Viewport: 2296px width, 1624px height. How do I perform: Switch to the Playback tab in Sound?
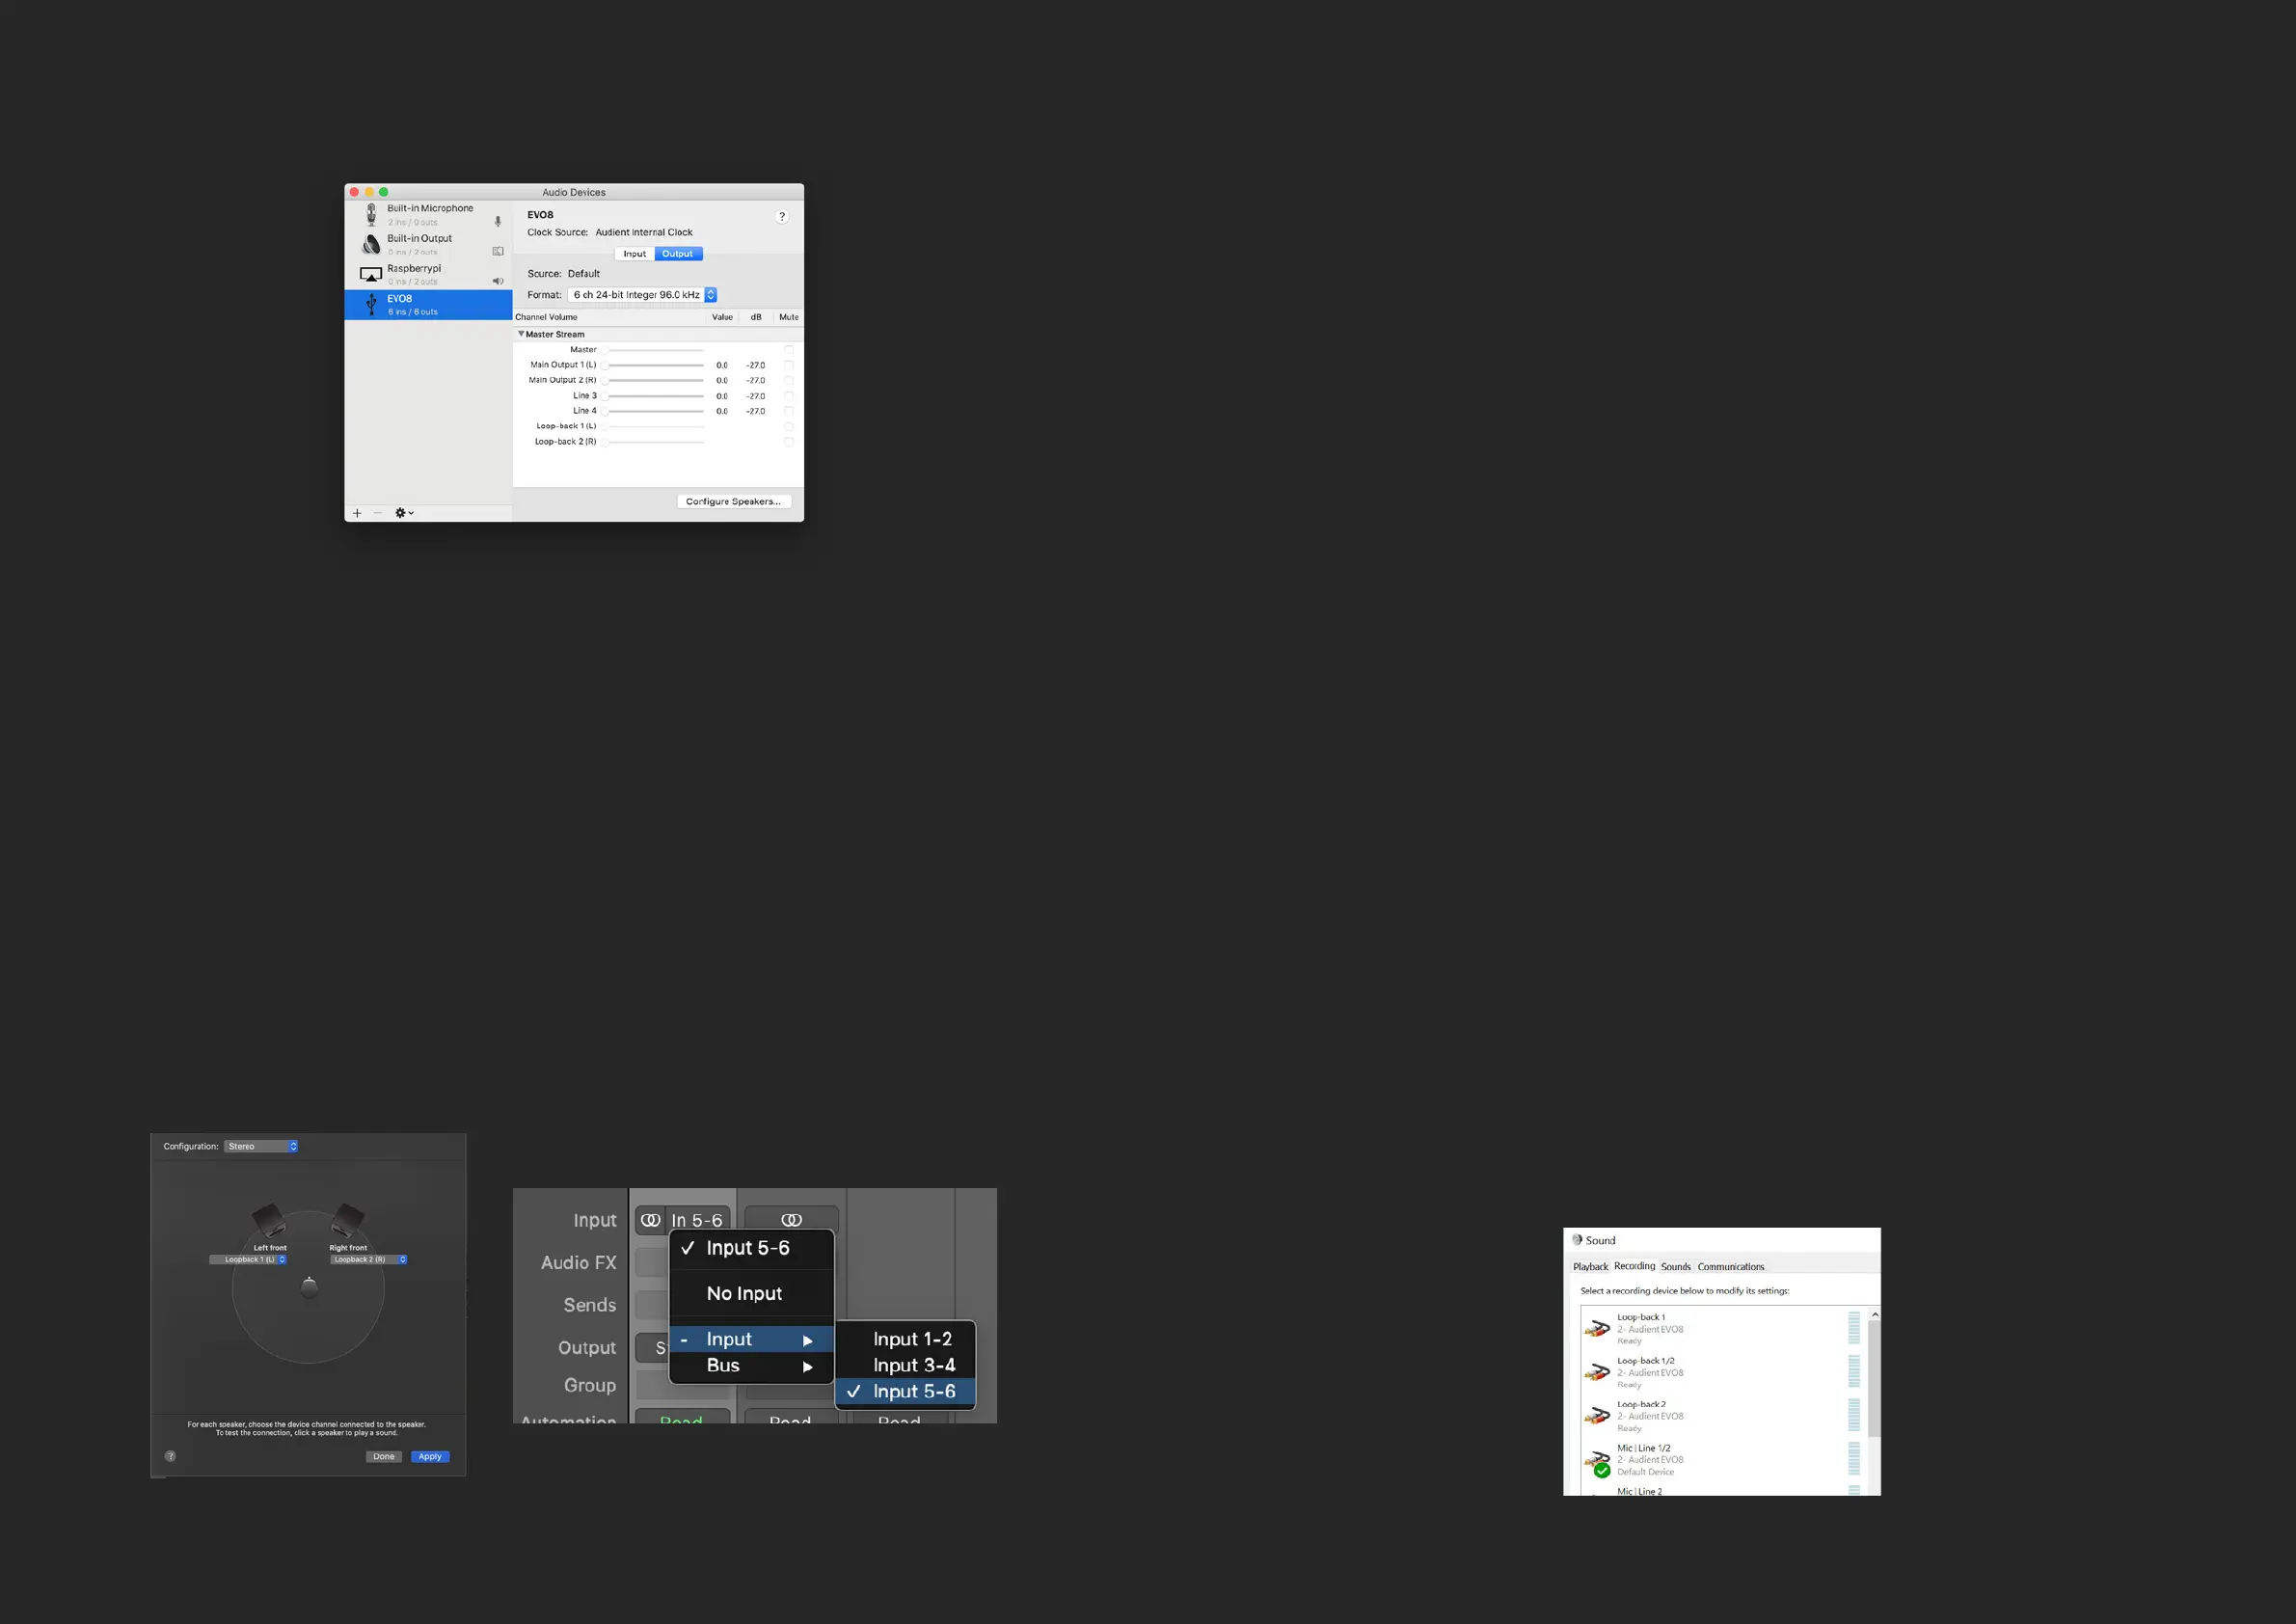1590,1266
